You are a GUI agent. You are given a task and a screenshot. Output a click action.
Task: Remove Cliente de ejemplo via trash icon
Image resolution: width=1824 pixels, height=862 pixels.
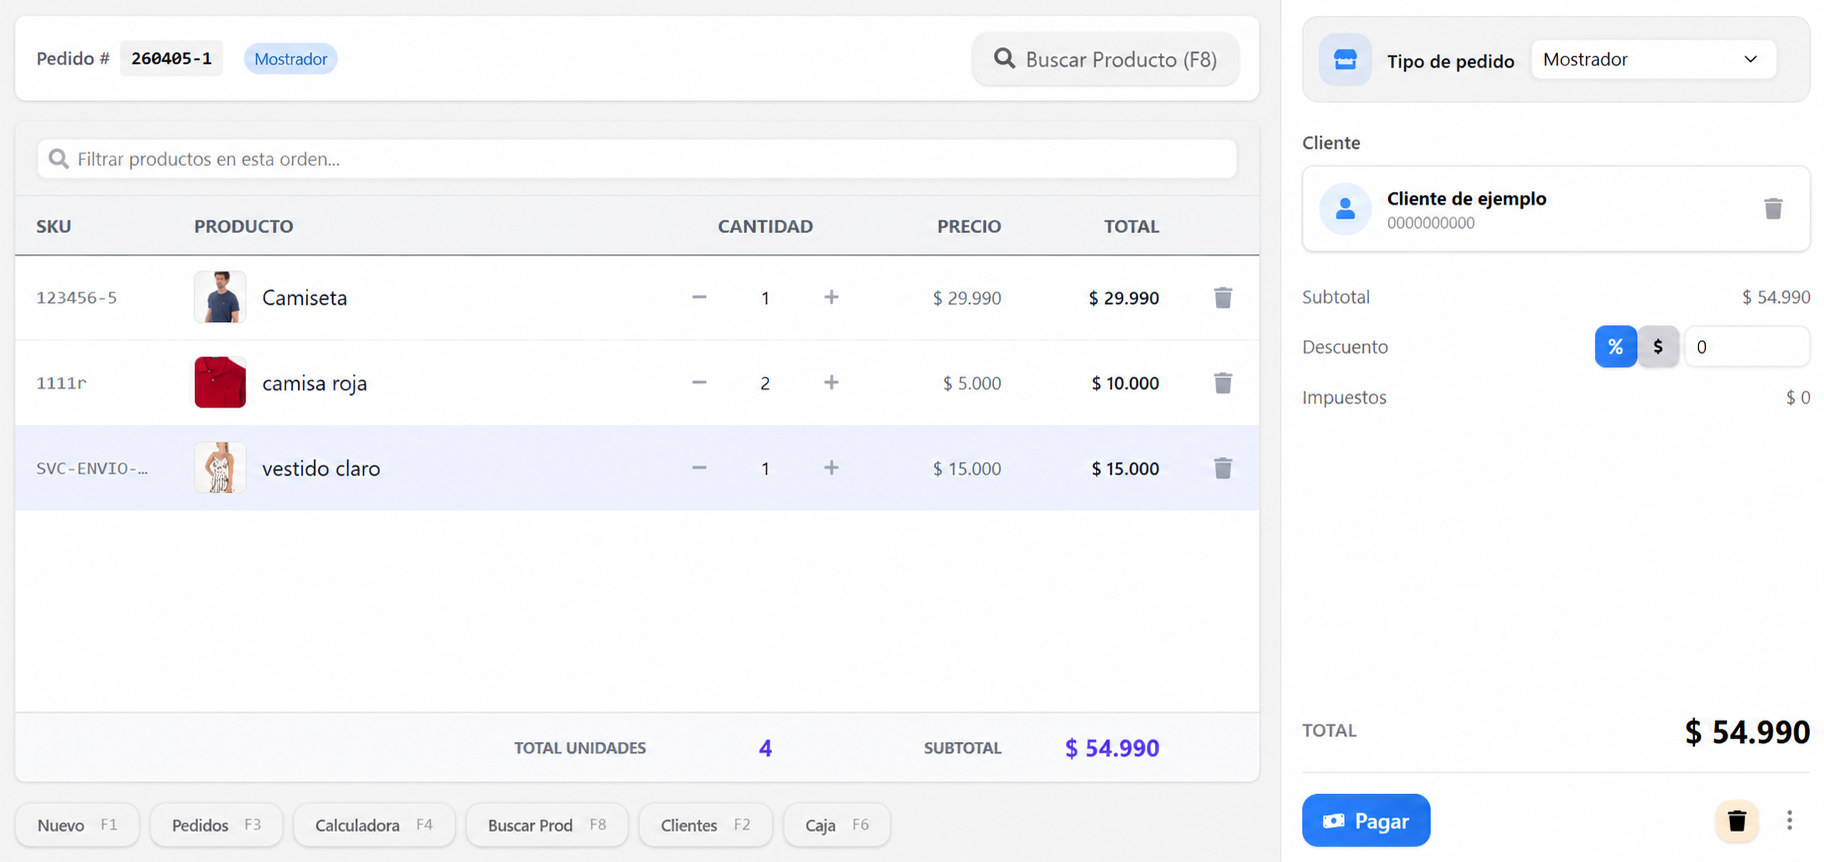point(1773,208)
